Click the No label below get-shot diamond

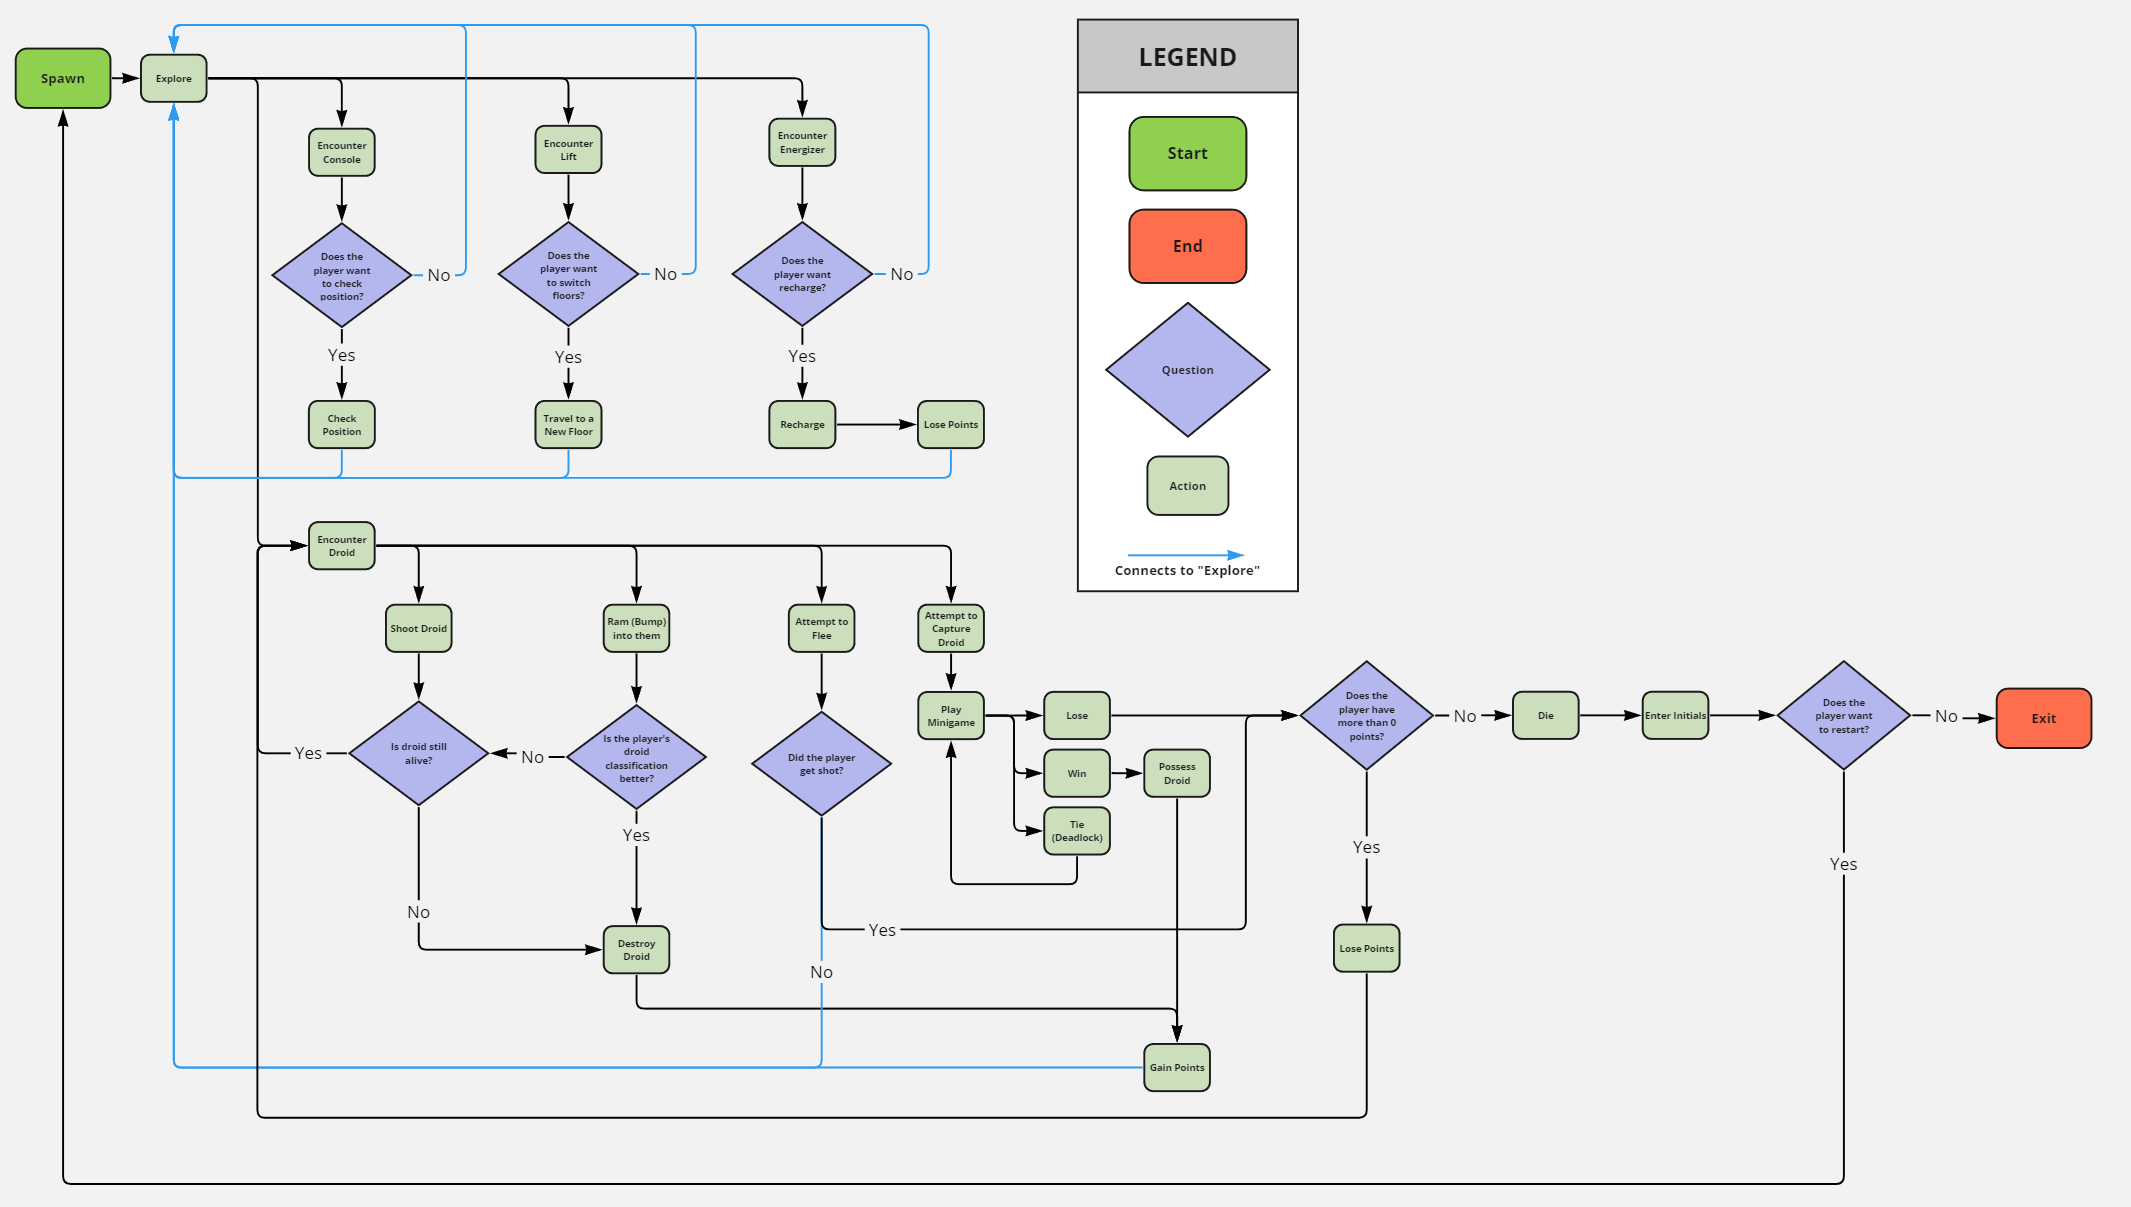[822, 973]
